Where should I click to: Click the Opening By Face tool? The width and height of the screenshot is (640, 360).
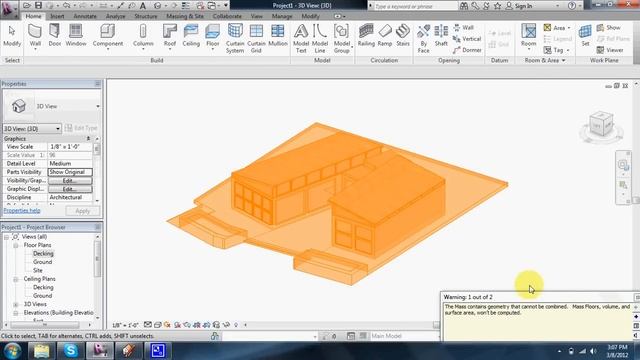click(423, 39)
